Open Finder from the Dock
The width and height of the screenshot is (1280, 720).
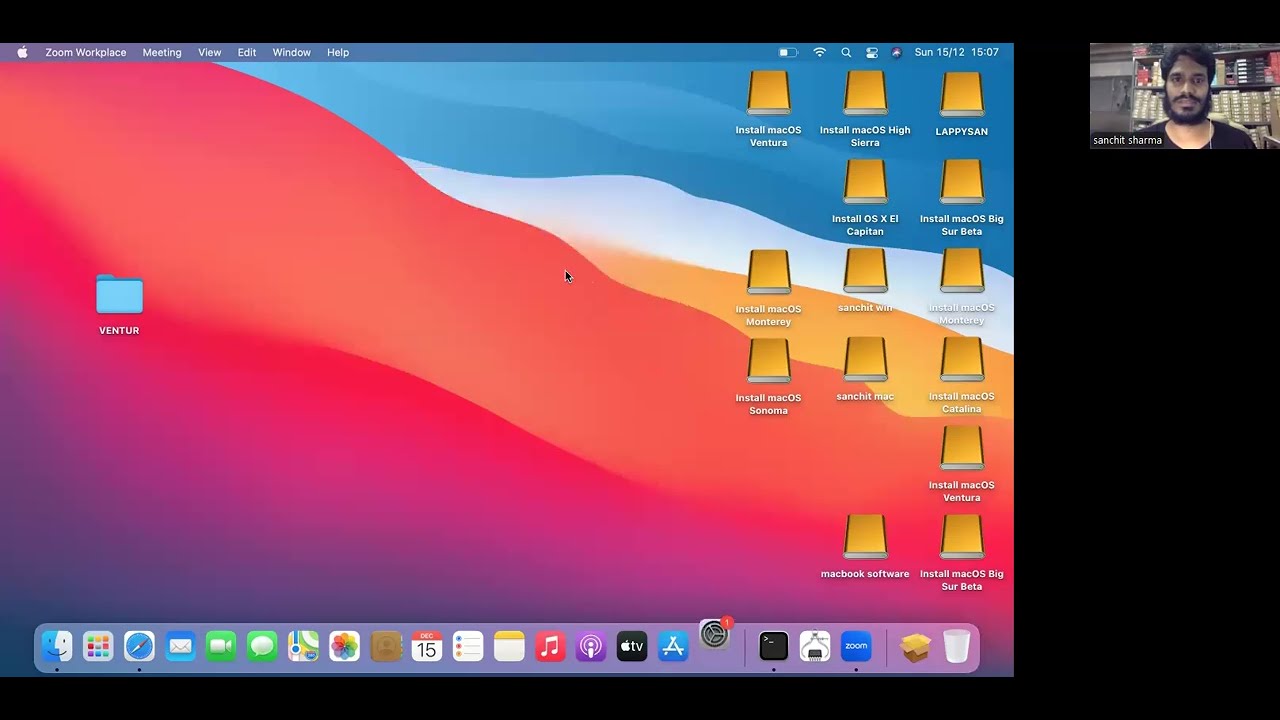[57, 647]
